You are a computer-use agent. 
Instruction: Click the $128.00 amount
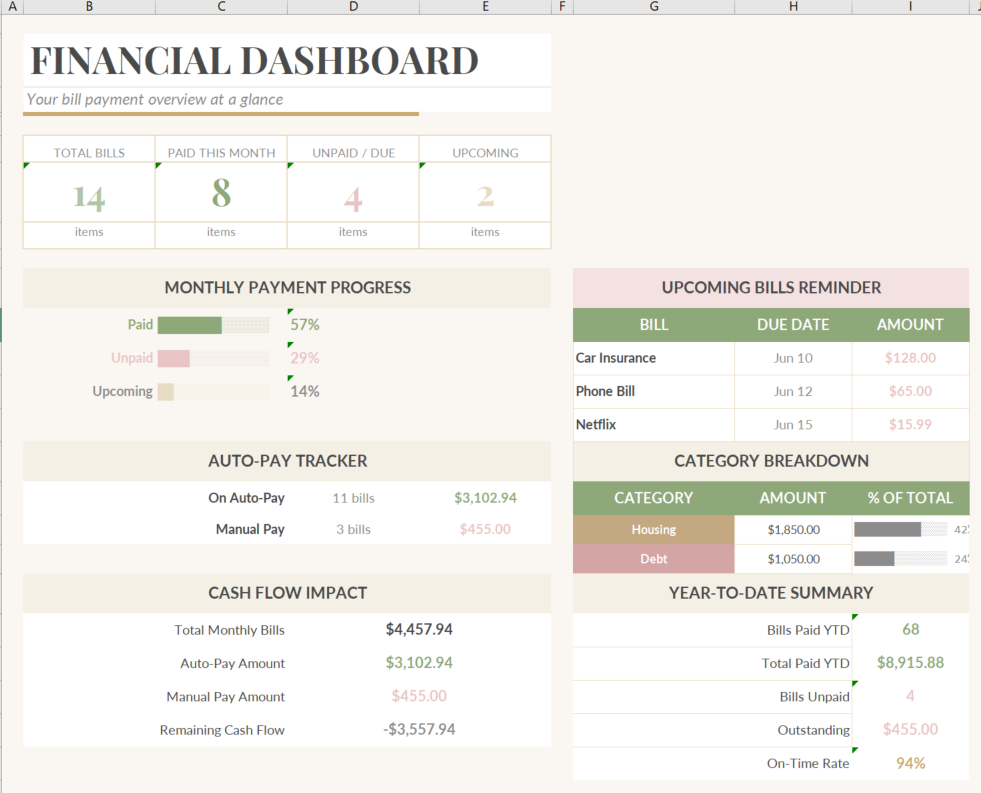point(910,358)
